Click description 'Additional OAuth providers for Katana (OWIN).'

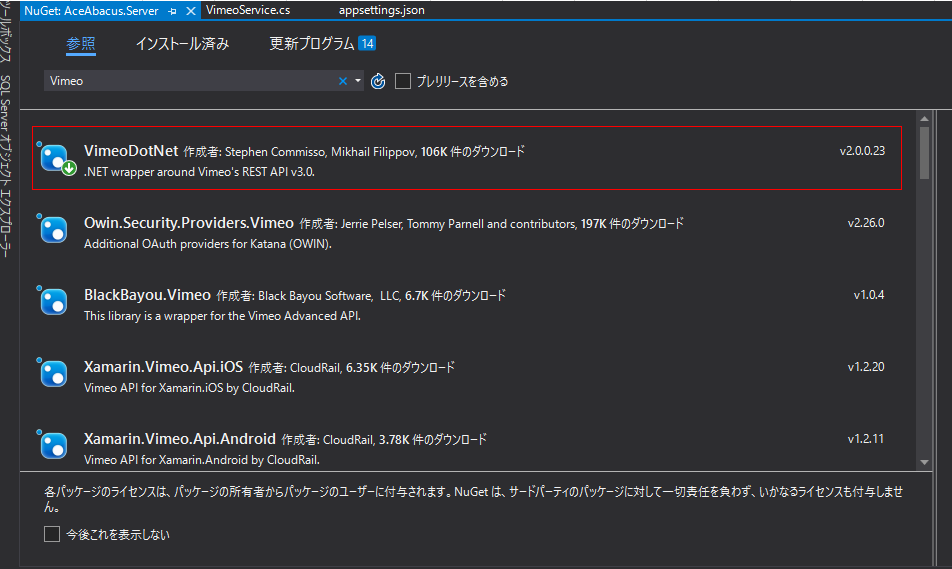208,244
